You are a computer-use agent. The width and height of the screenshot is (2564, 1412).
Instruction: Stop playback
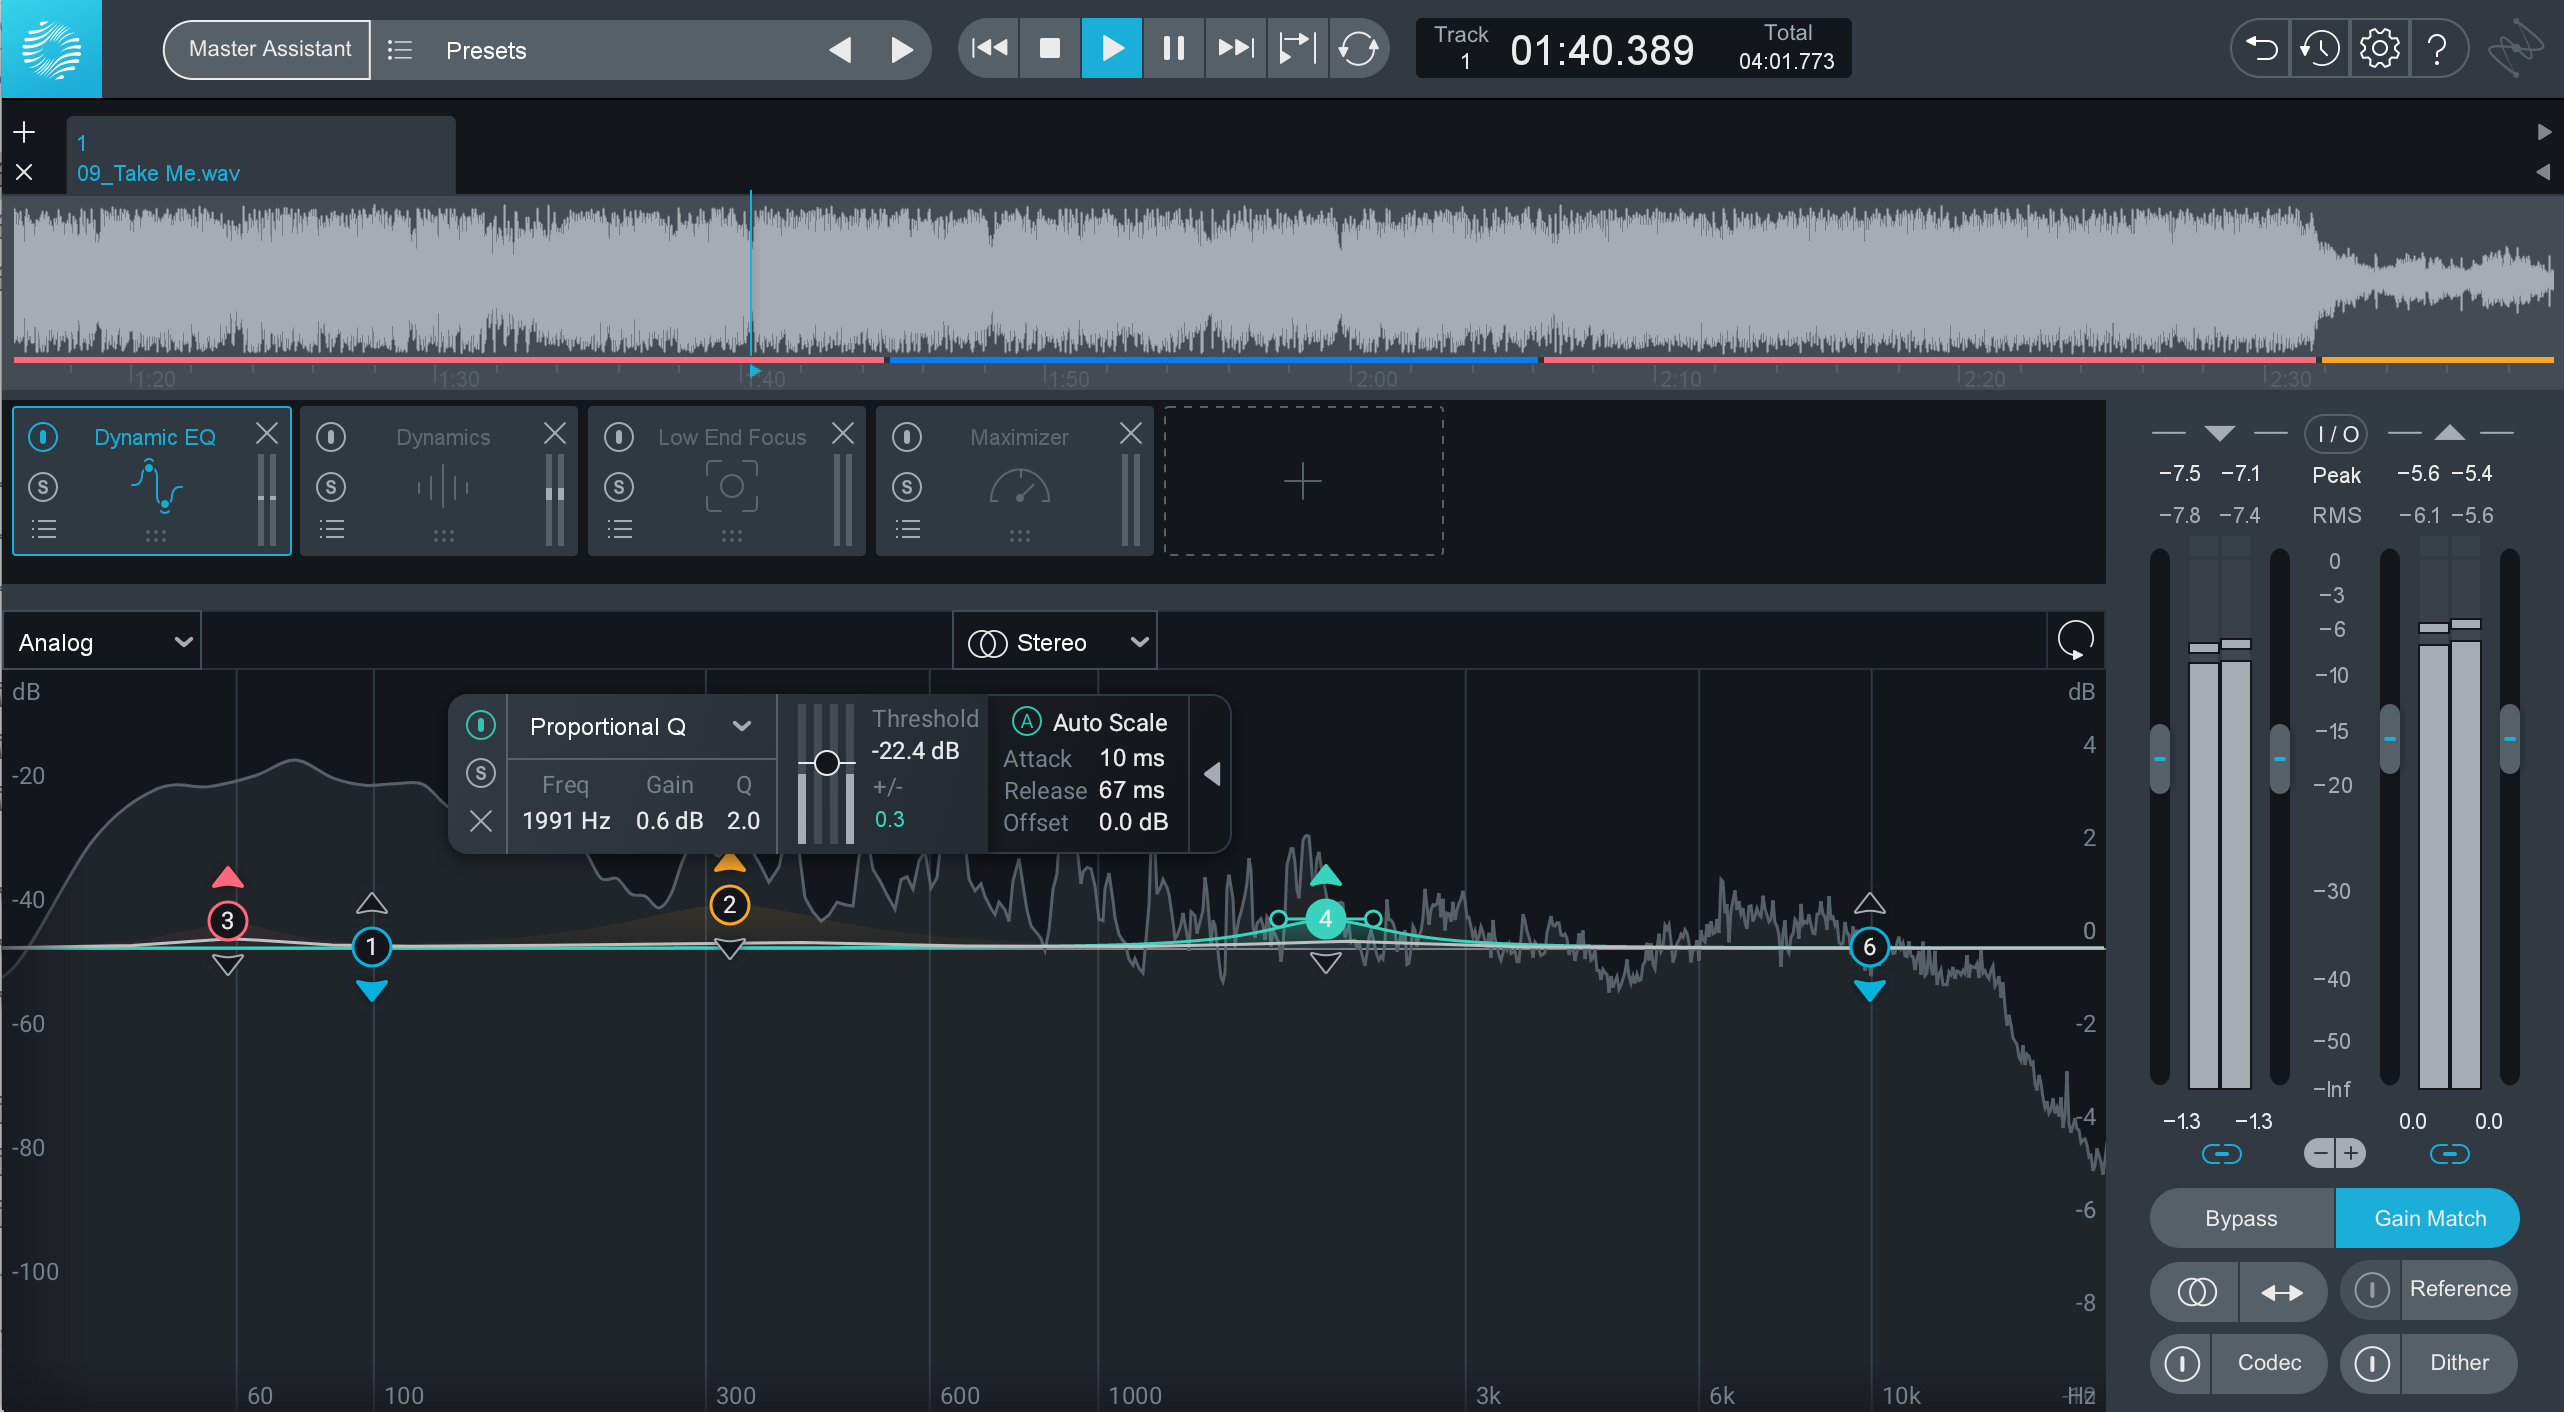1050,48
